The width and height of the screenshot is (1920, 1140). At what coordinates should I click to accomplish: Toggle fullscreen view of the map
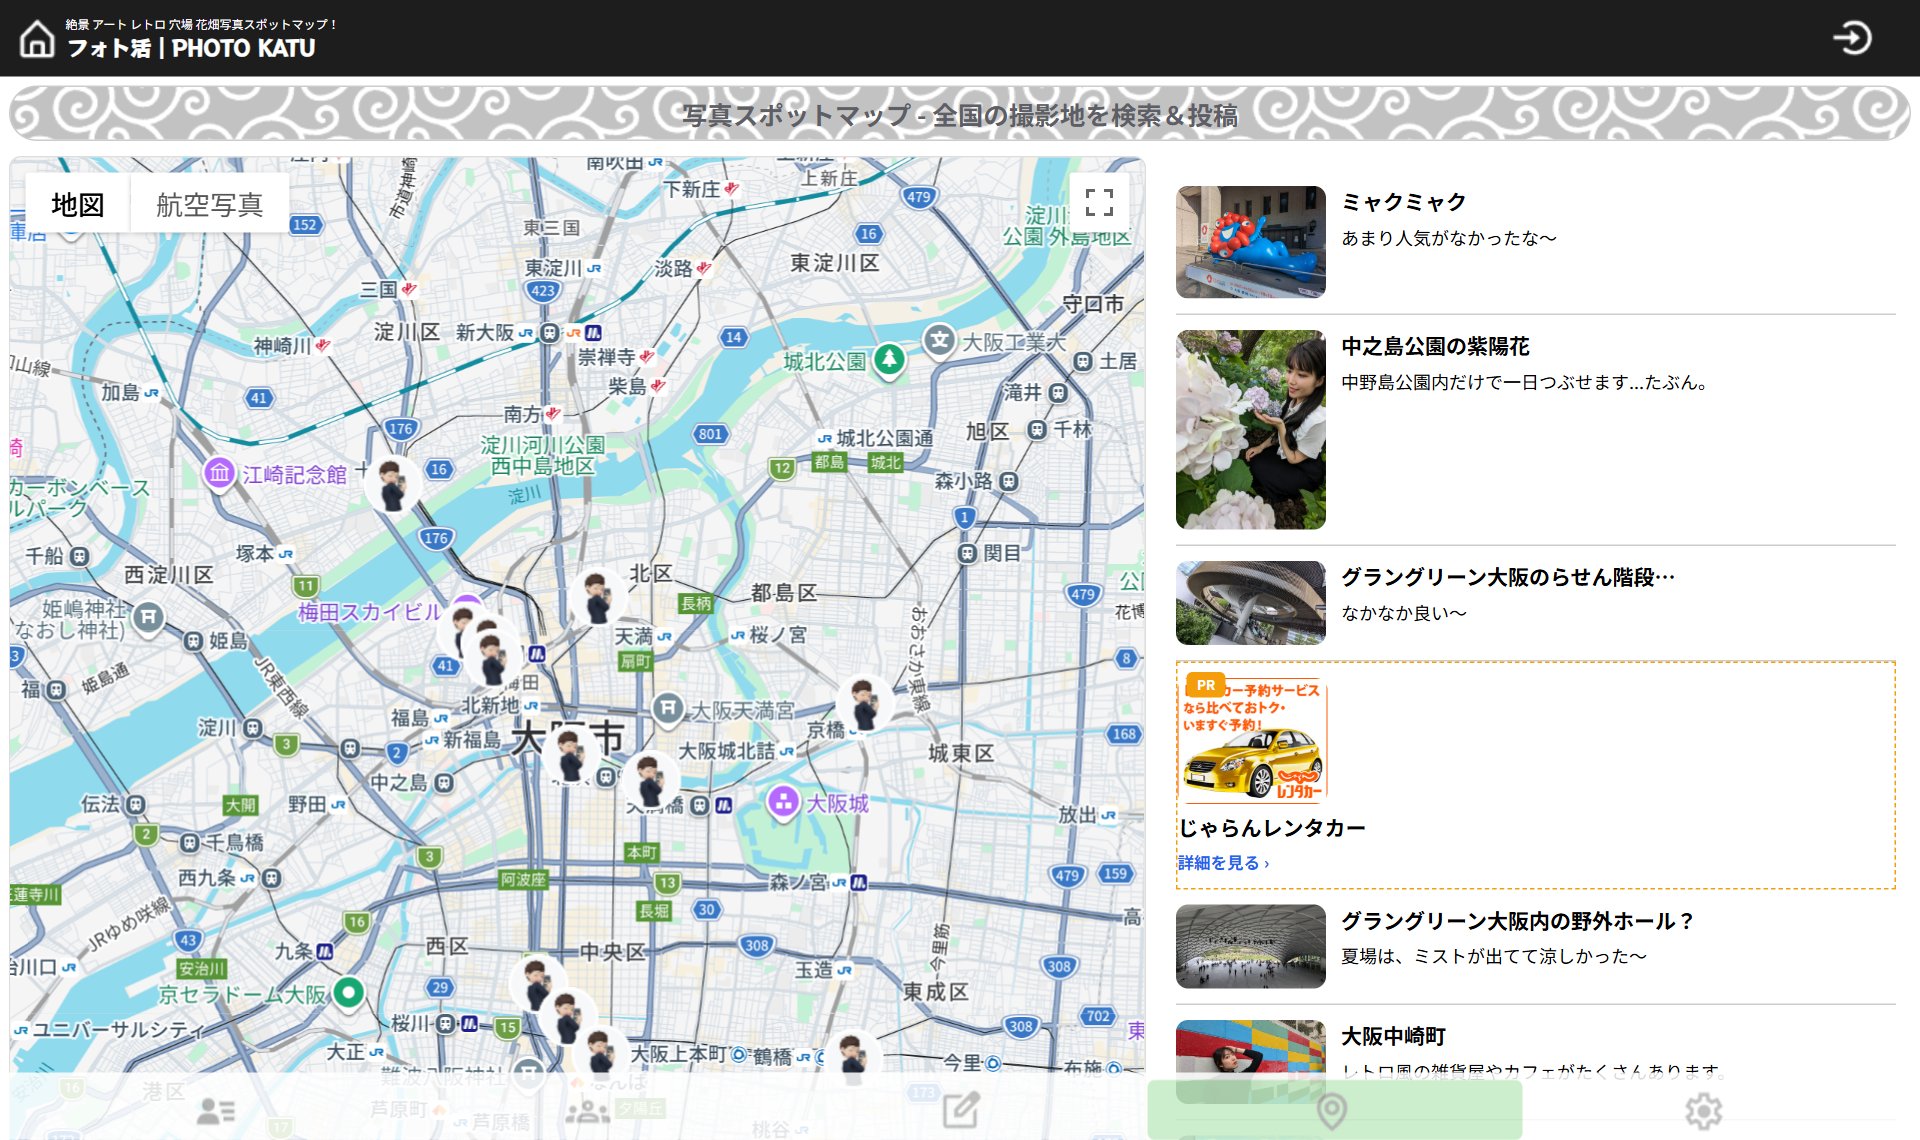(x=1099, y=202)
